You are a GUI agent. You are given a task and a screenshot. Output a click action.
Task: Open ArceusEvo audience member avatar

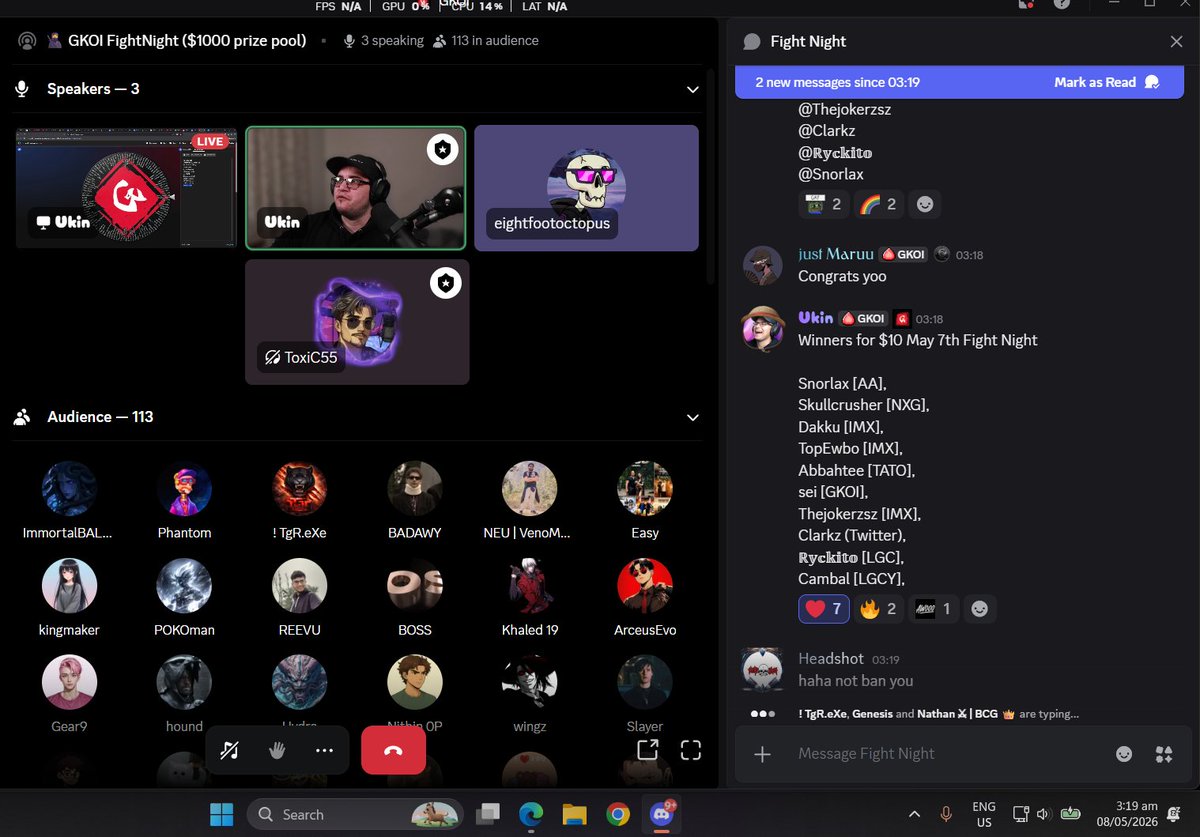click(645, 586)
